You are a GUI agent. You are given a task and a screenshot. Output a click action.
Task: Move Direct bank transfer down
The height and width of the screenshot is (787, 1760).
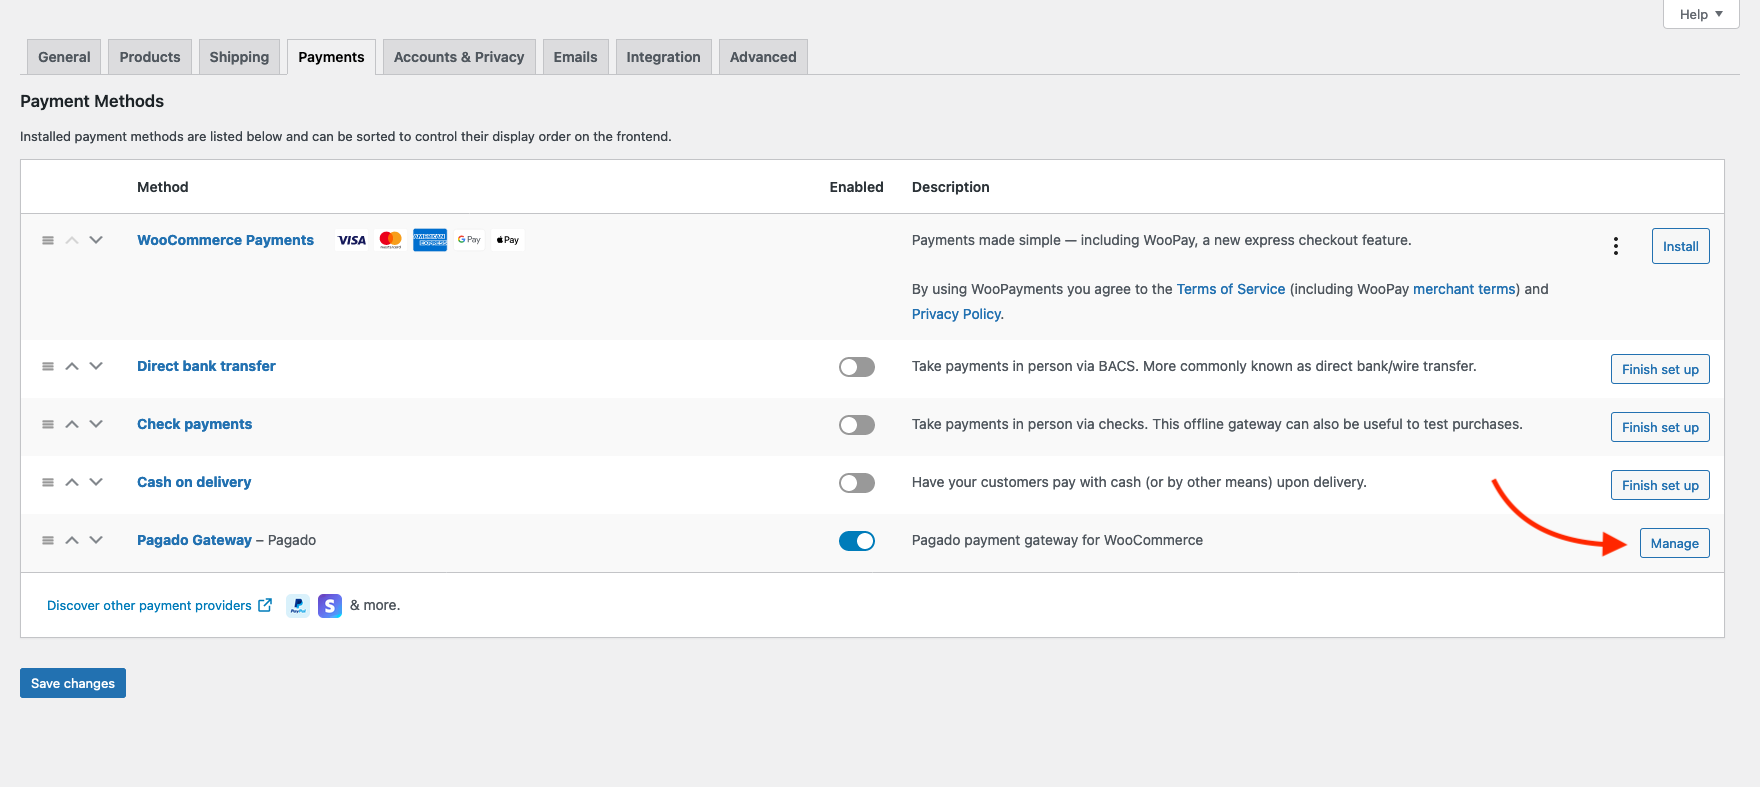tap(96, 366)
